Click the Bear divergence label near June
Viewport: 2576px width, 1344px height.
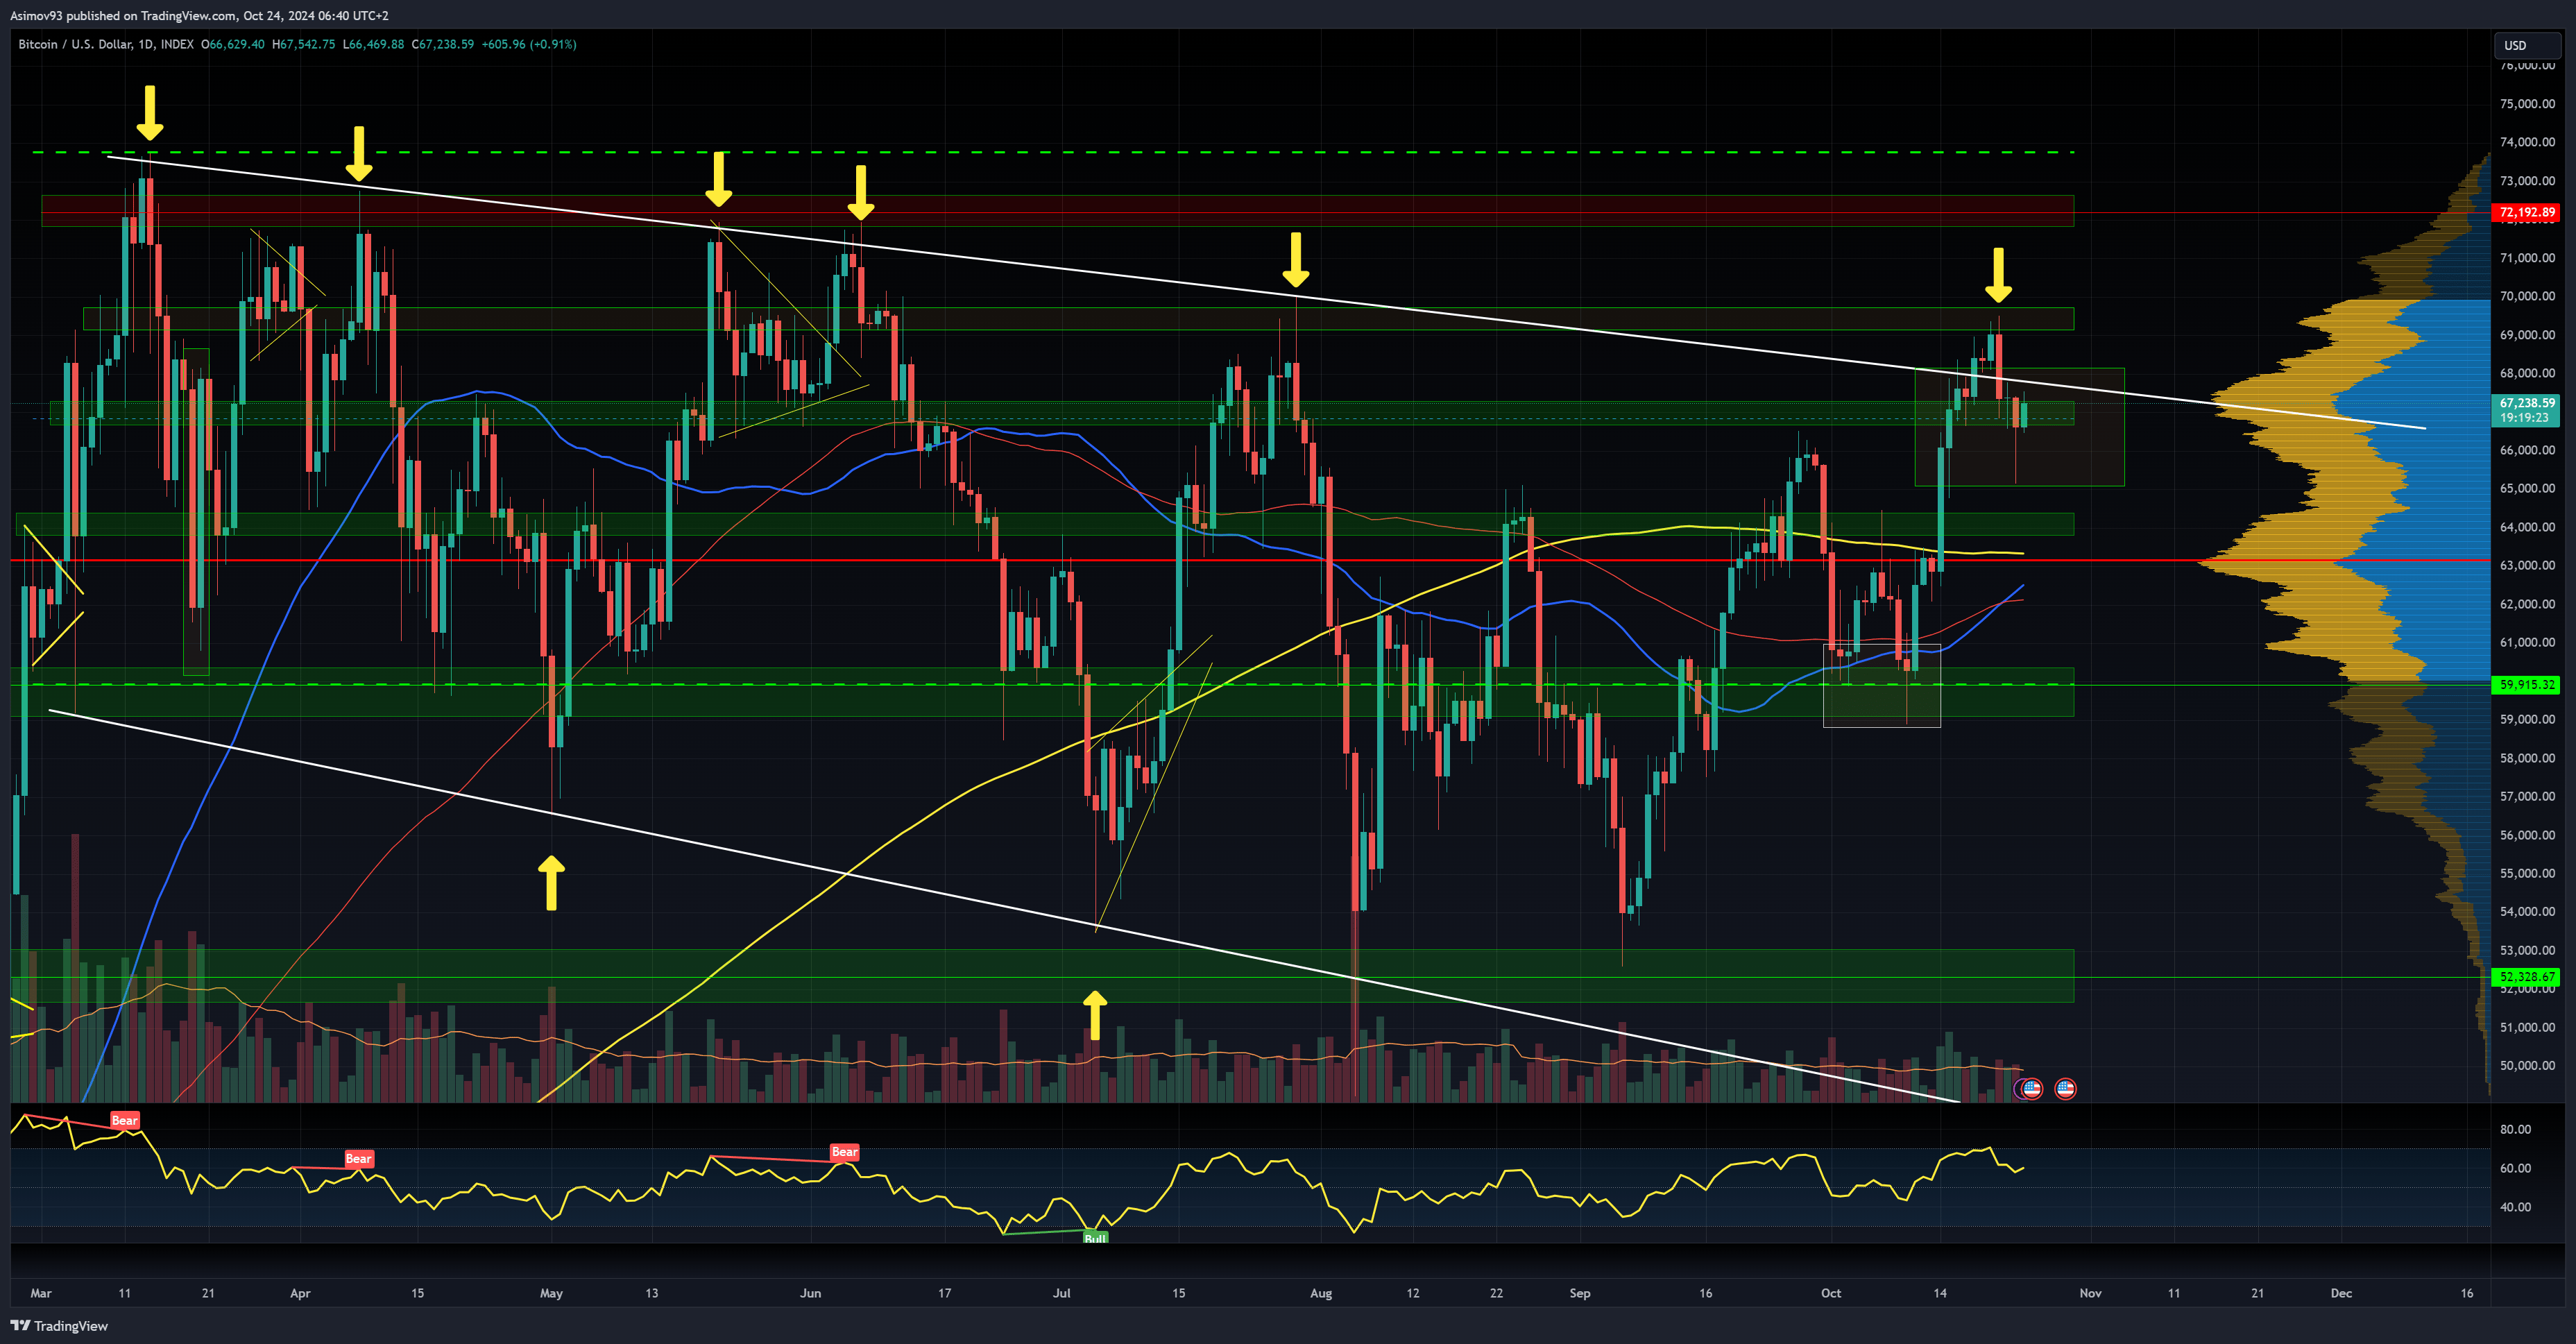pyautogui.click(x=844, y=1152)
